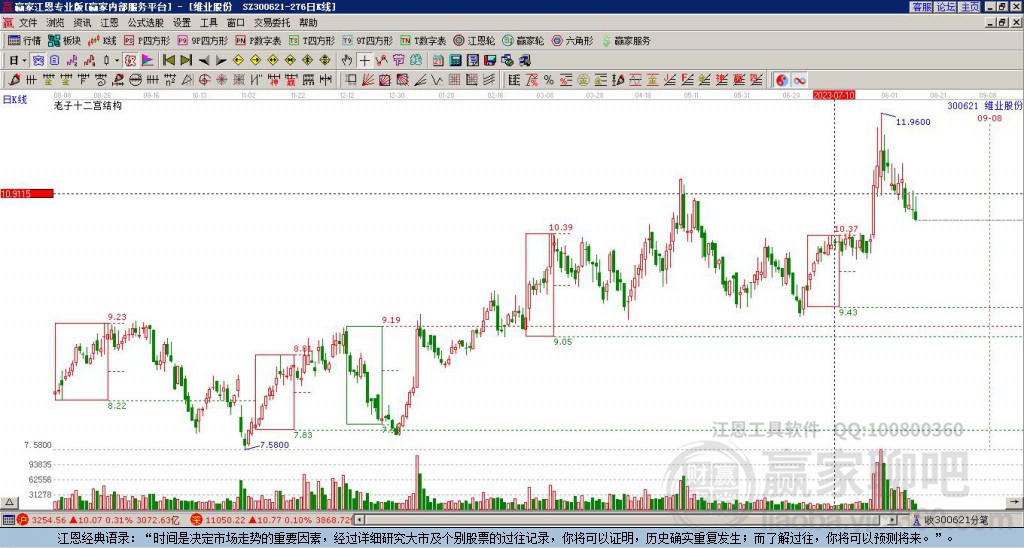Toggle the 权 ex-rights button
This screenshot has height=548, width=1024.
[130, 61]
